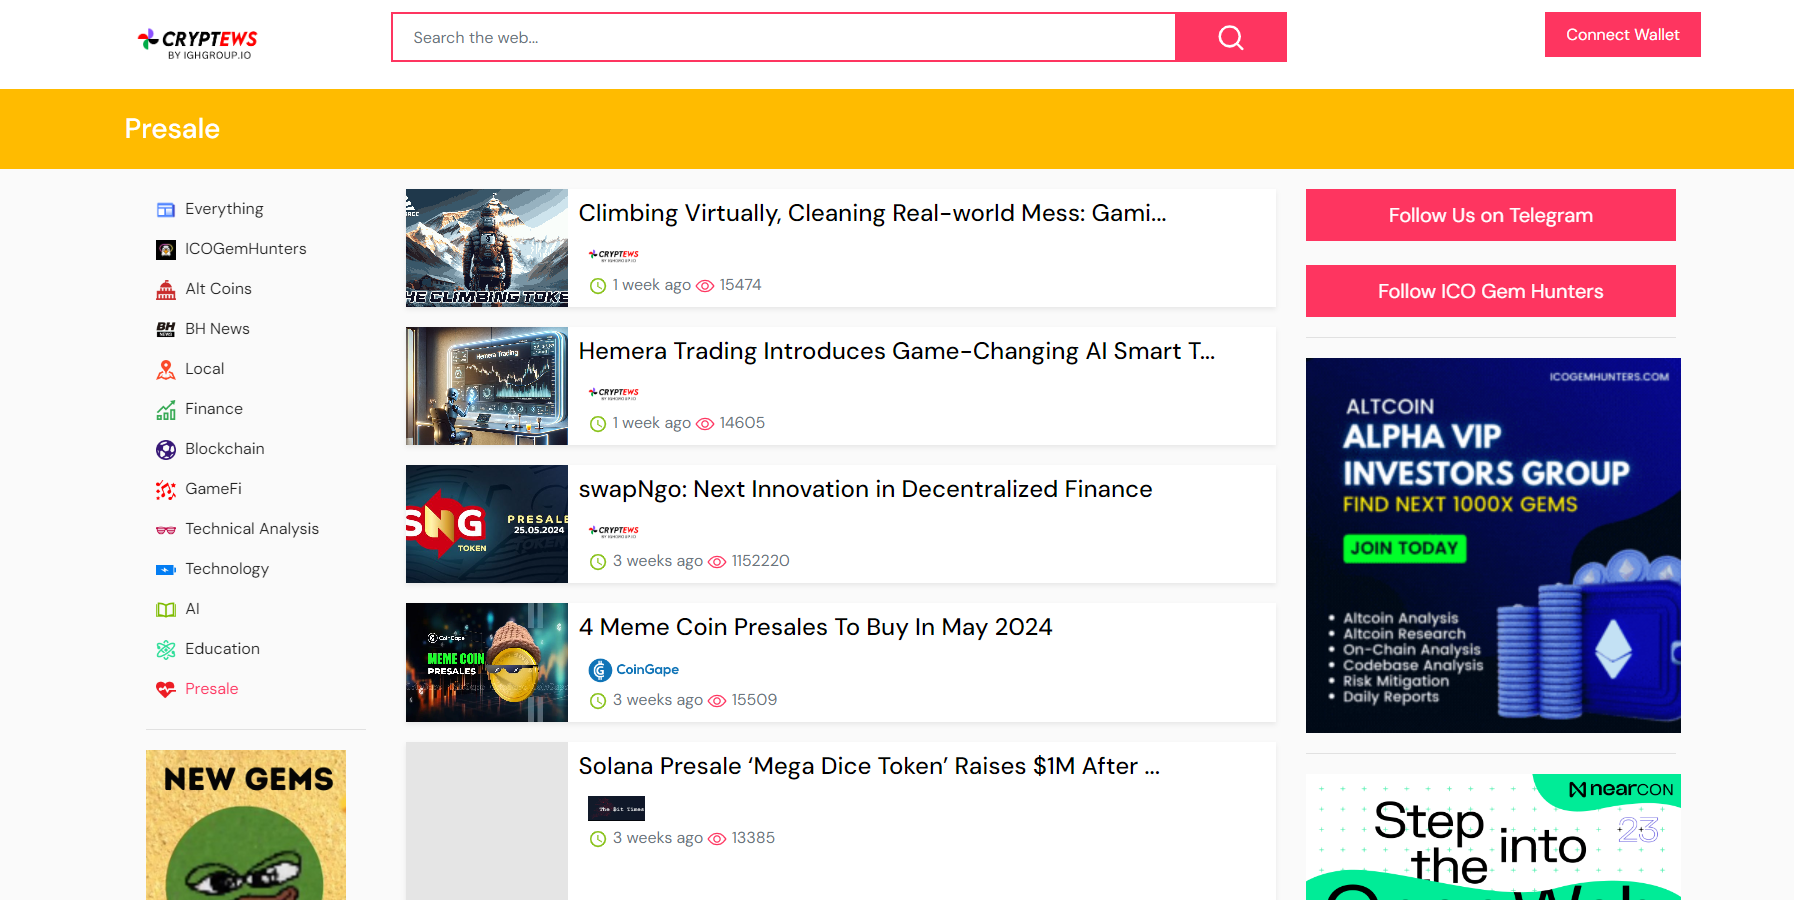The image size is (1794, 900).
Task: Open the Finance category
Action: 214,409
